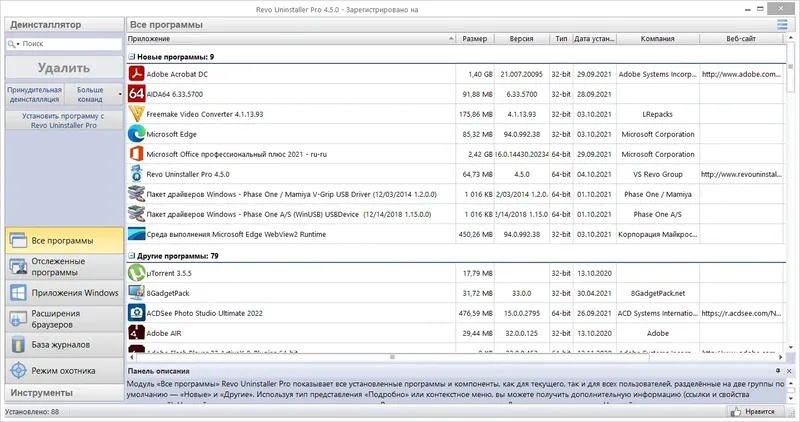Open Отслеженные программы section

64,266
